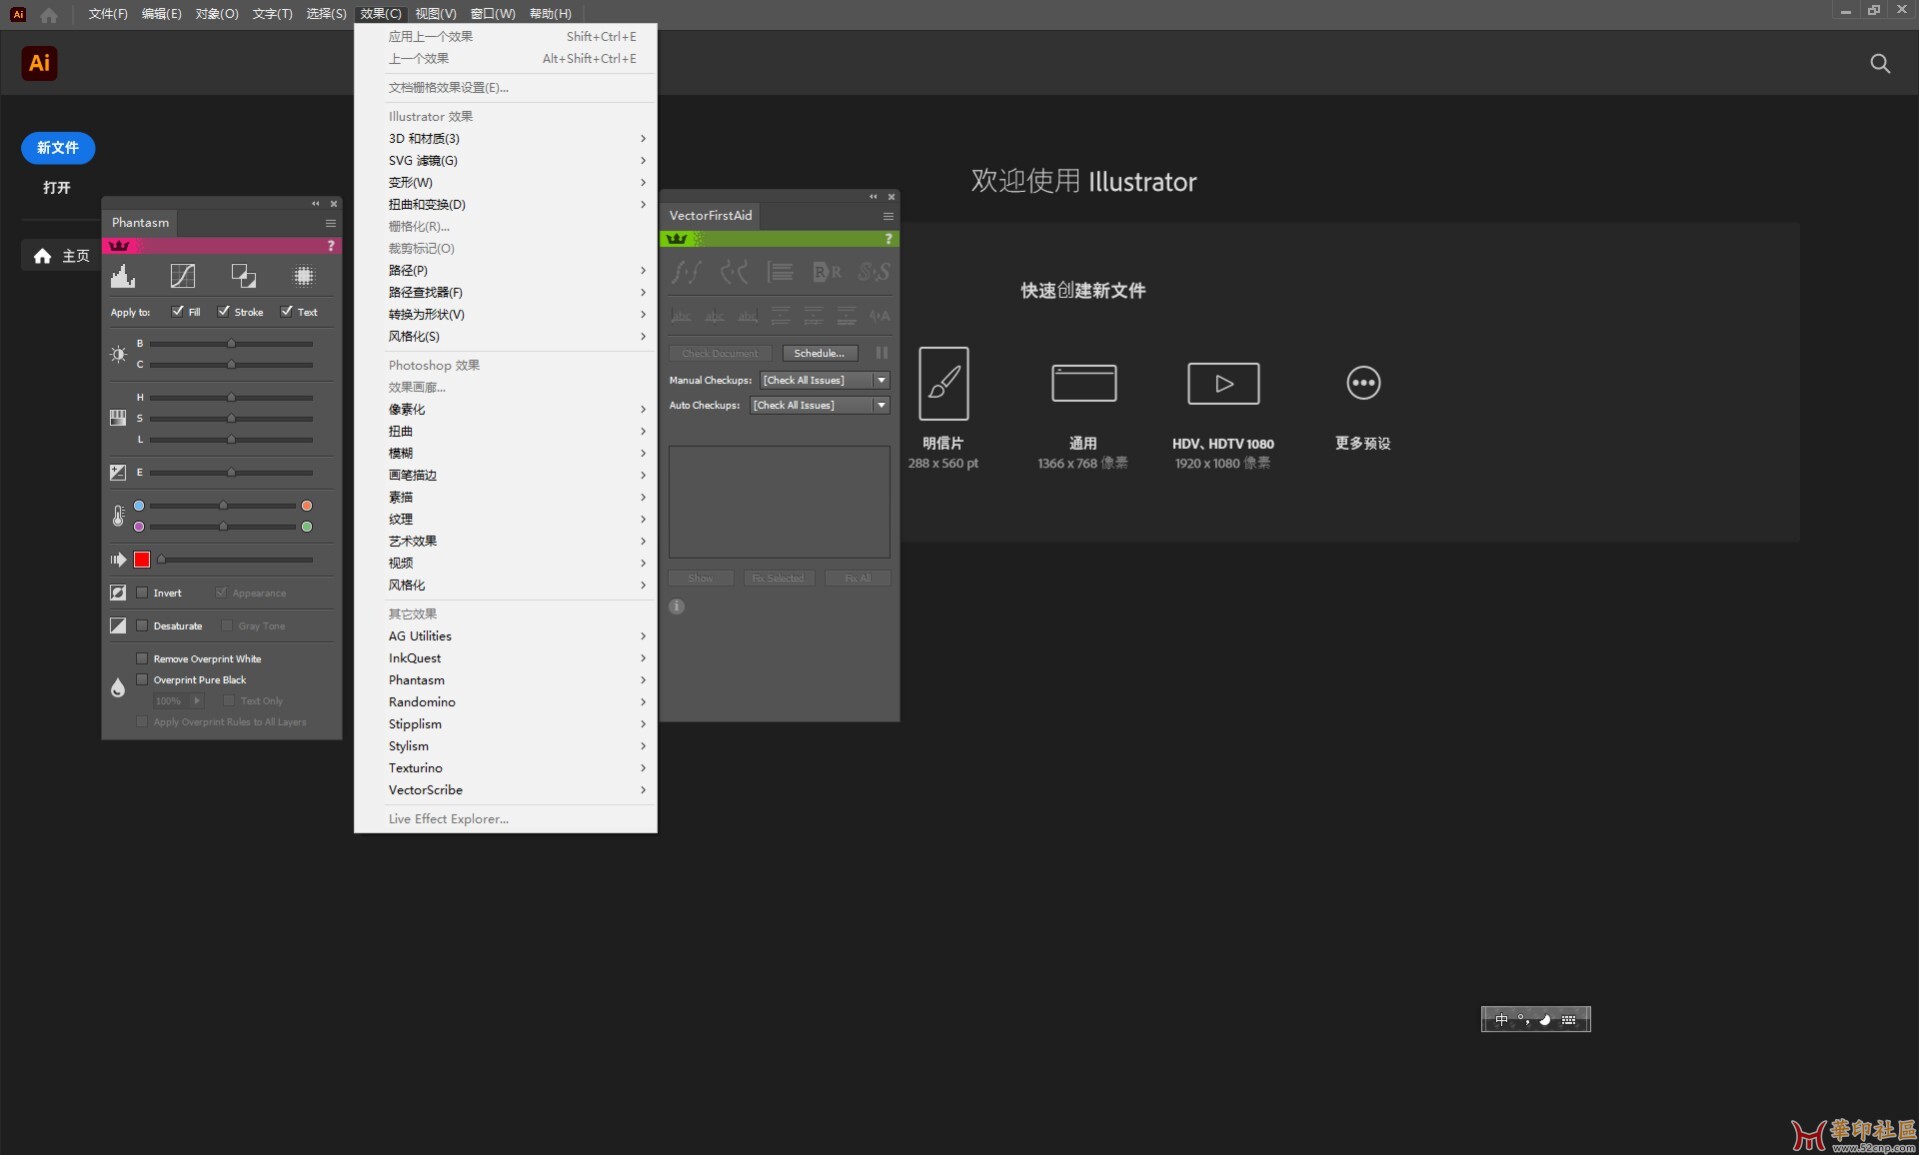The width and height of the screenshot is (1919, 1155).
Task: Expand the 像素化 submenu
Action: [x=506, y=410]
